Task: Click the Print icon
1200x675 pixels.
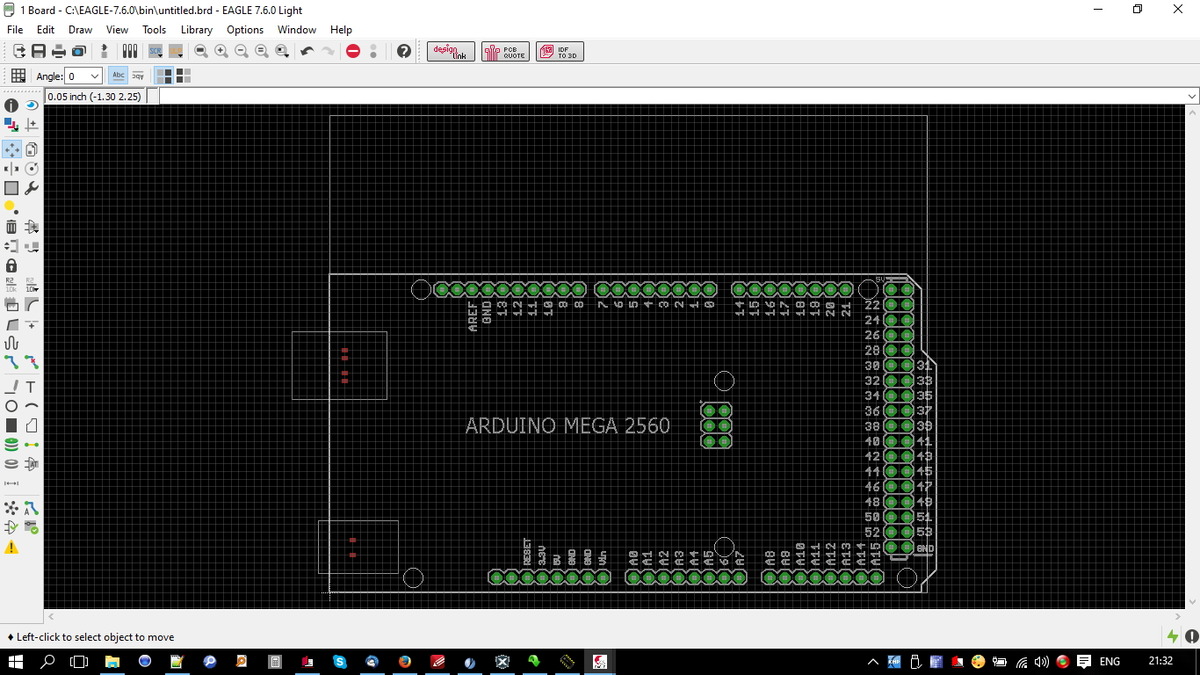Action: point(58,51)
